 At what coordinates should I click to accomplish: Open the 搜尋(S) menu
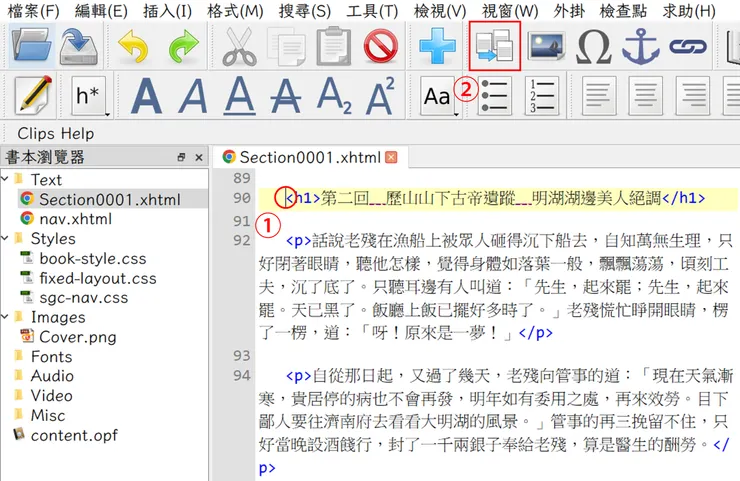click(305, 11)
